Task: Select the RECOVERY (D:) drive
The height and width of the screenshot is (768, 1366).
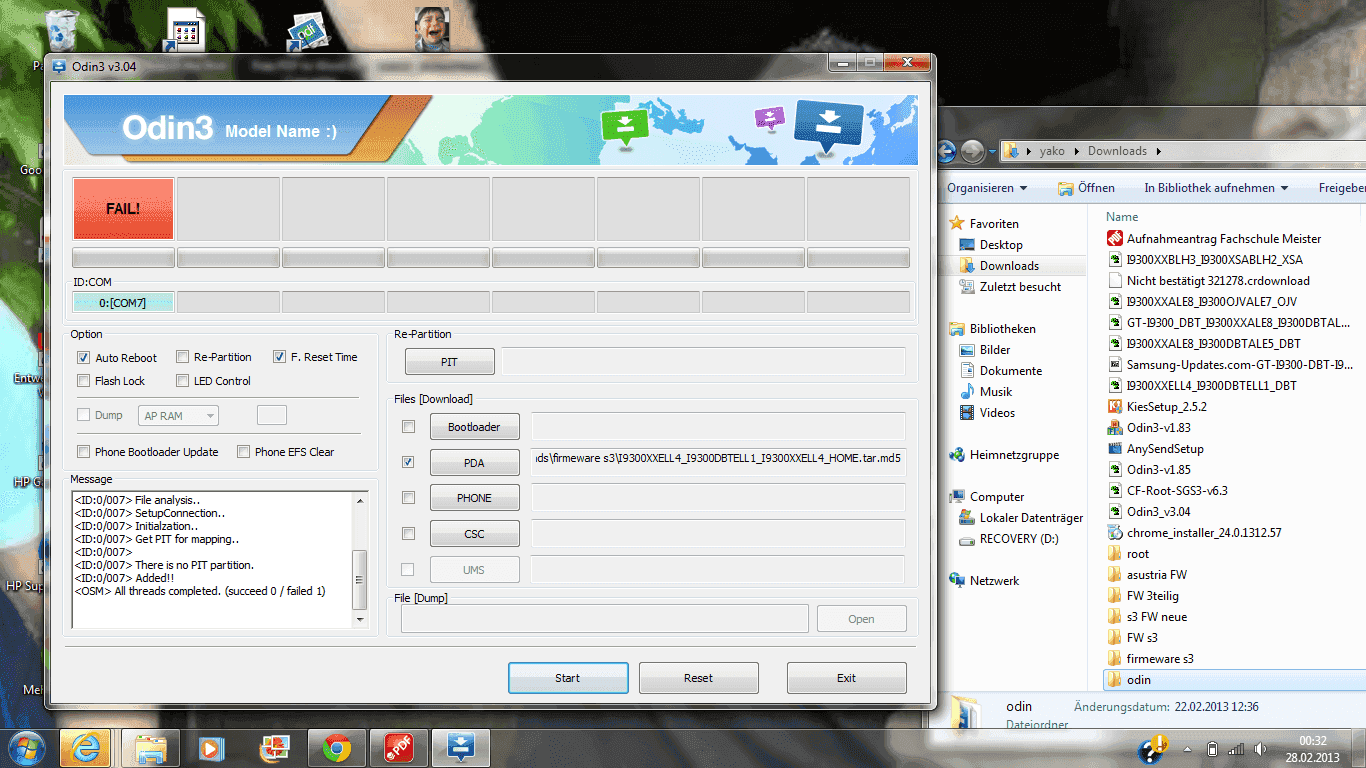Action: pos(1019,539)
